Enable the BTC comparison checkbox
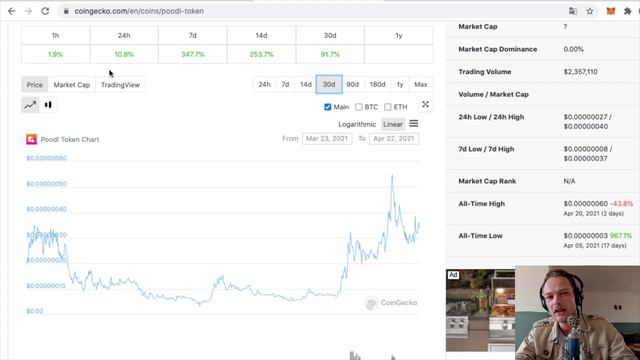The image size is (640, 360). point(358,107)
